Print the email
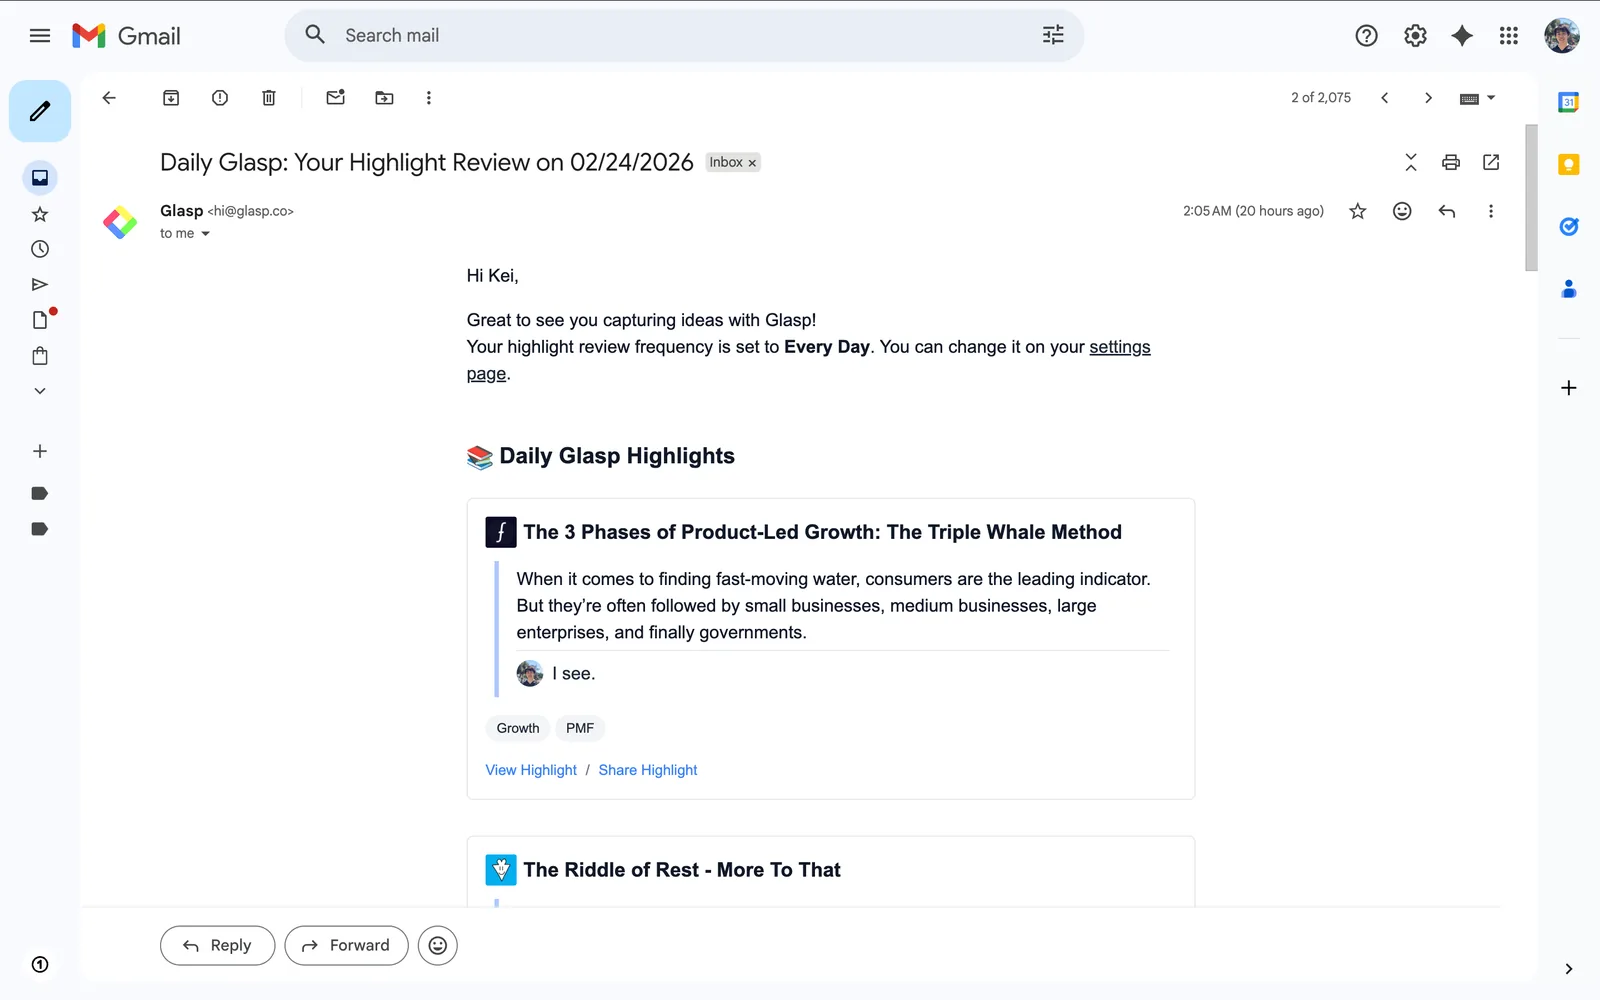Viewport: 1600px width, 1000px height. [1451, 162]
